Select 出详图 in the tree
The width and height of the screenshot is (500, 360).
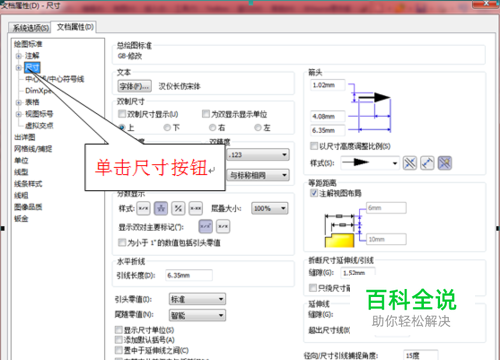[25, 137]
